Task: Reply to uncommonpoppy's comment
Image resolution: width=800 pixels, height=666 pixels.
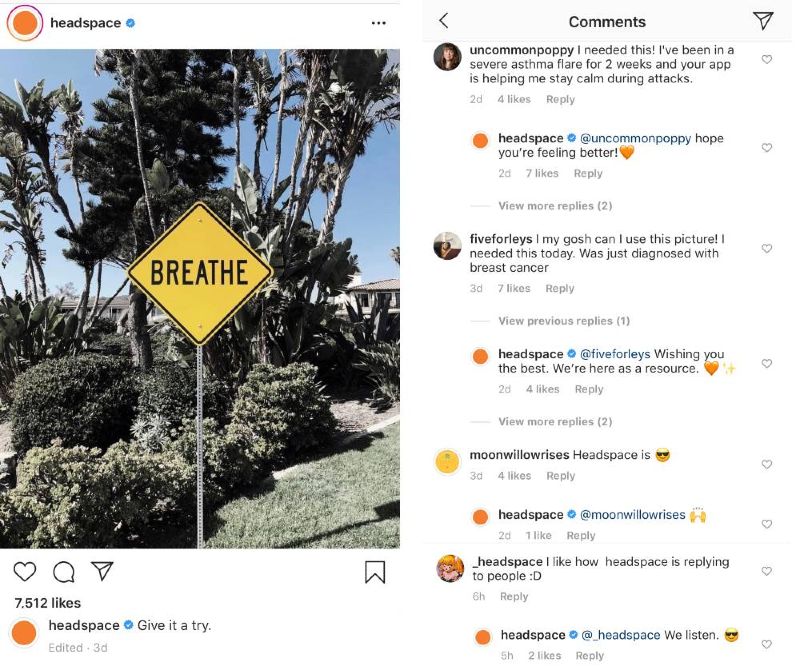Action: 560,99
